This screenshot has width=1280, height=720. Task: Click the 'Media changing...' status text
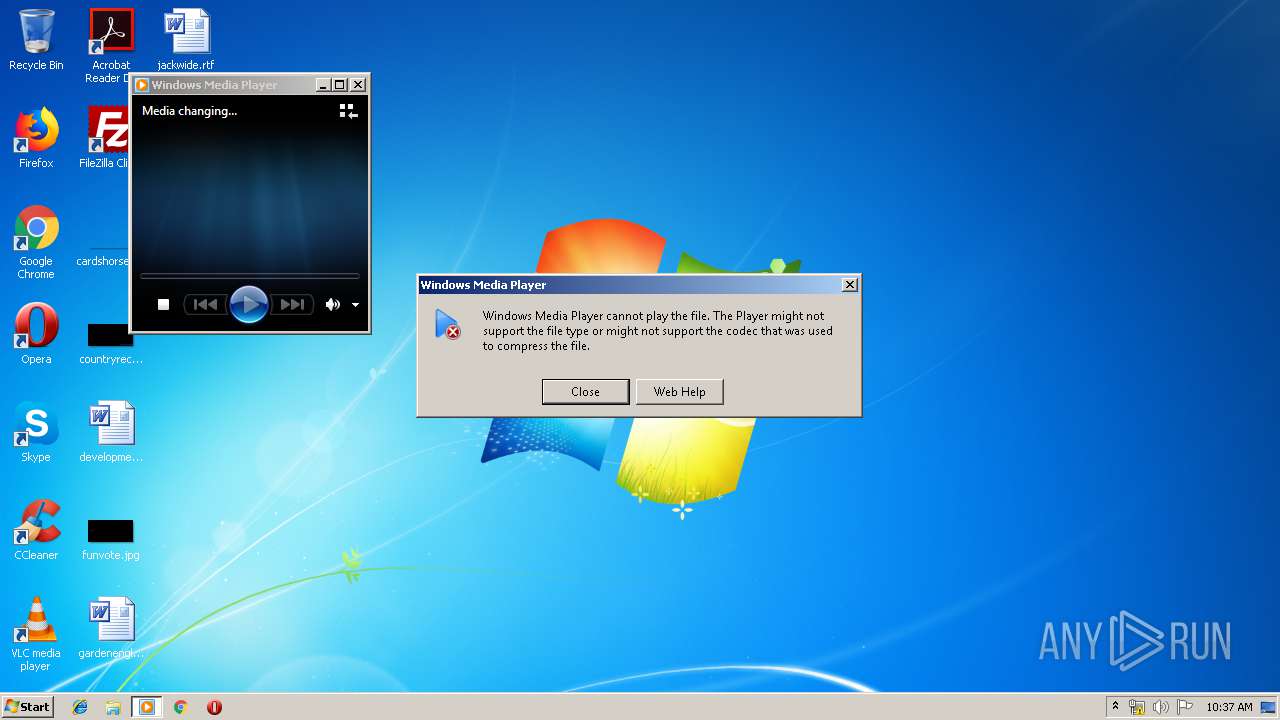189,111
